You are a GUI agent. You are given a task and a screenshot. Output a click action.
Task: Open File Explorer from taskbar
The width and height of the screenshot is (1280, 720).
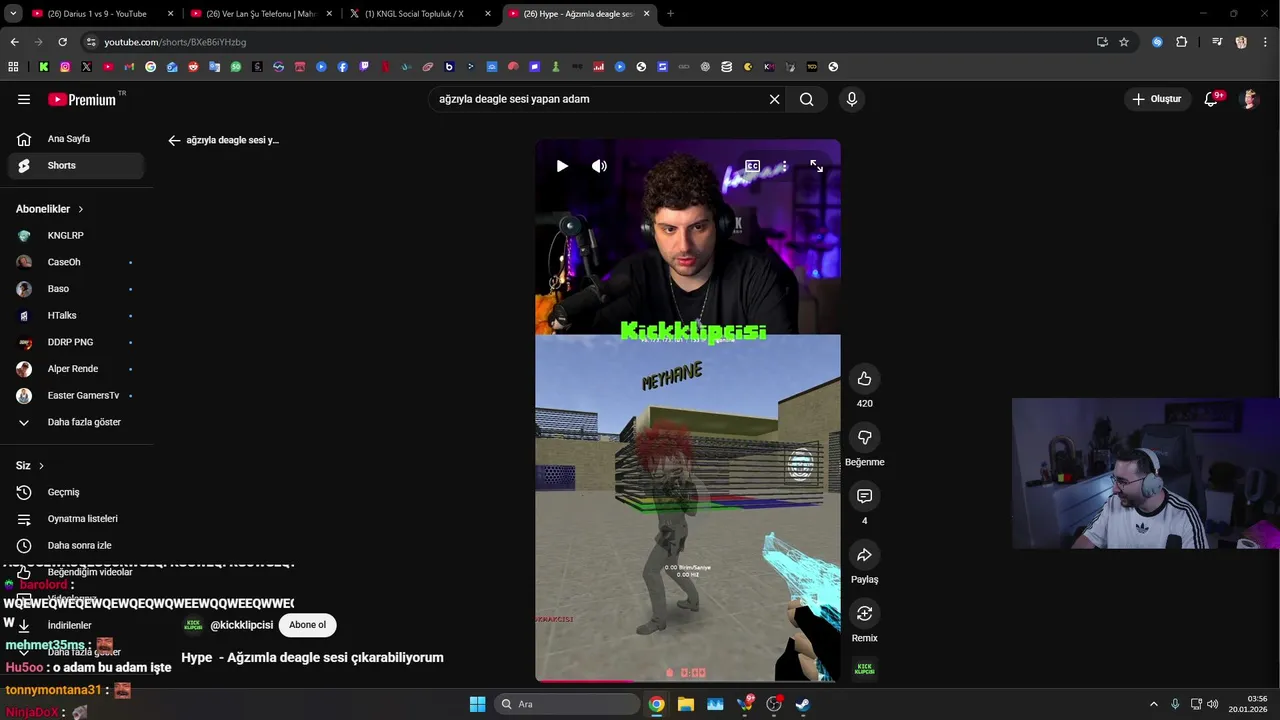pos(686,704)
